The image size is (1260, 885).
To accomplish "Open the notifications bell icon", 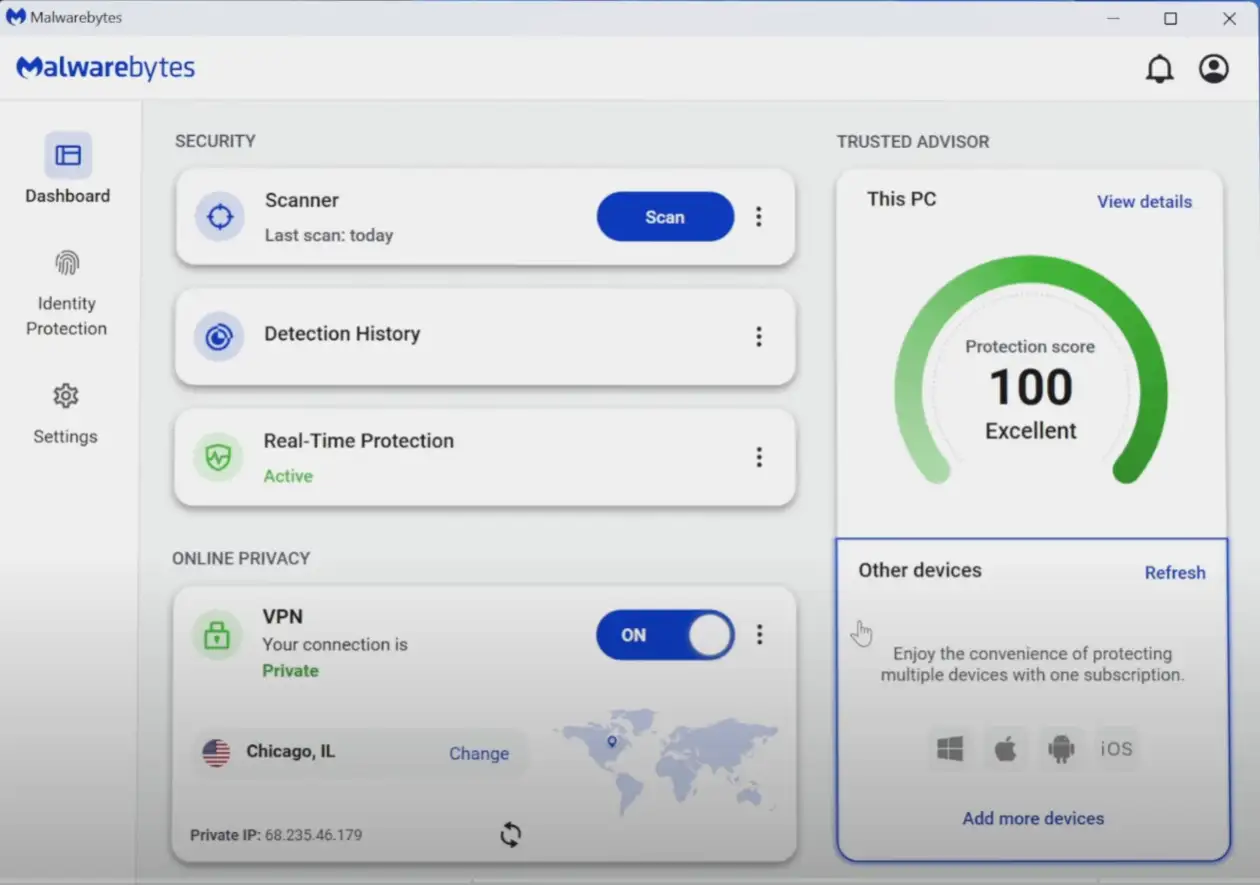I will [x=1159, y=69].
